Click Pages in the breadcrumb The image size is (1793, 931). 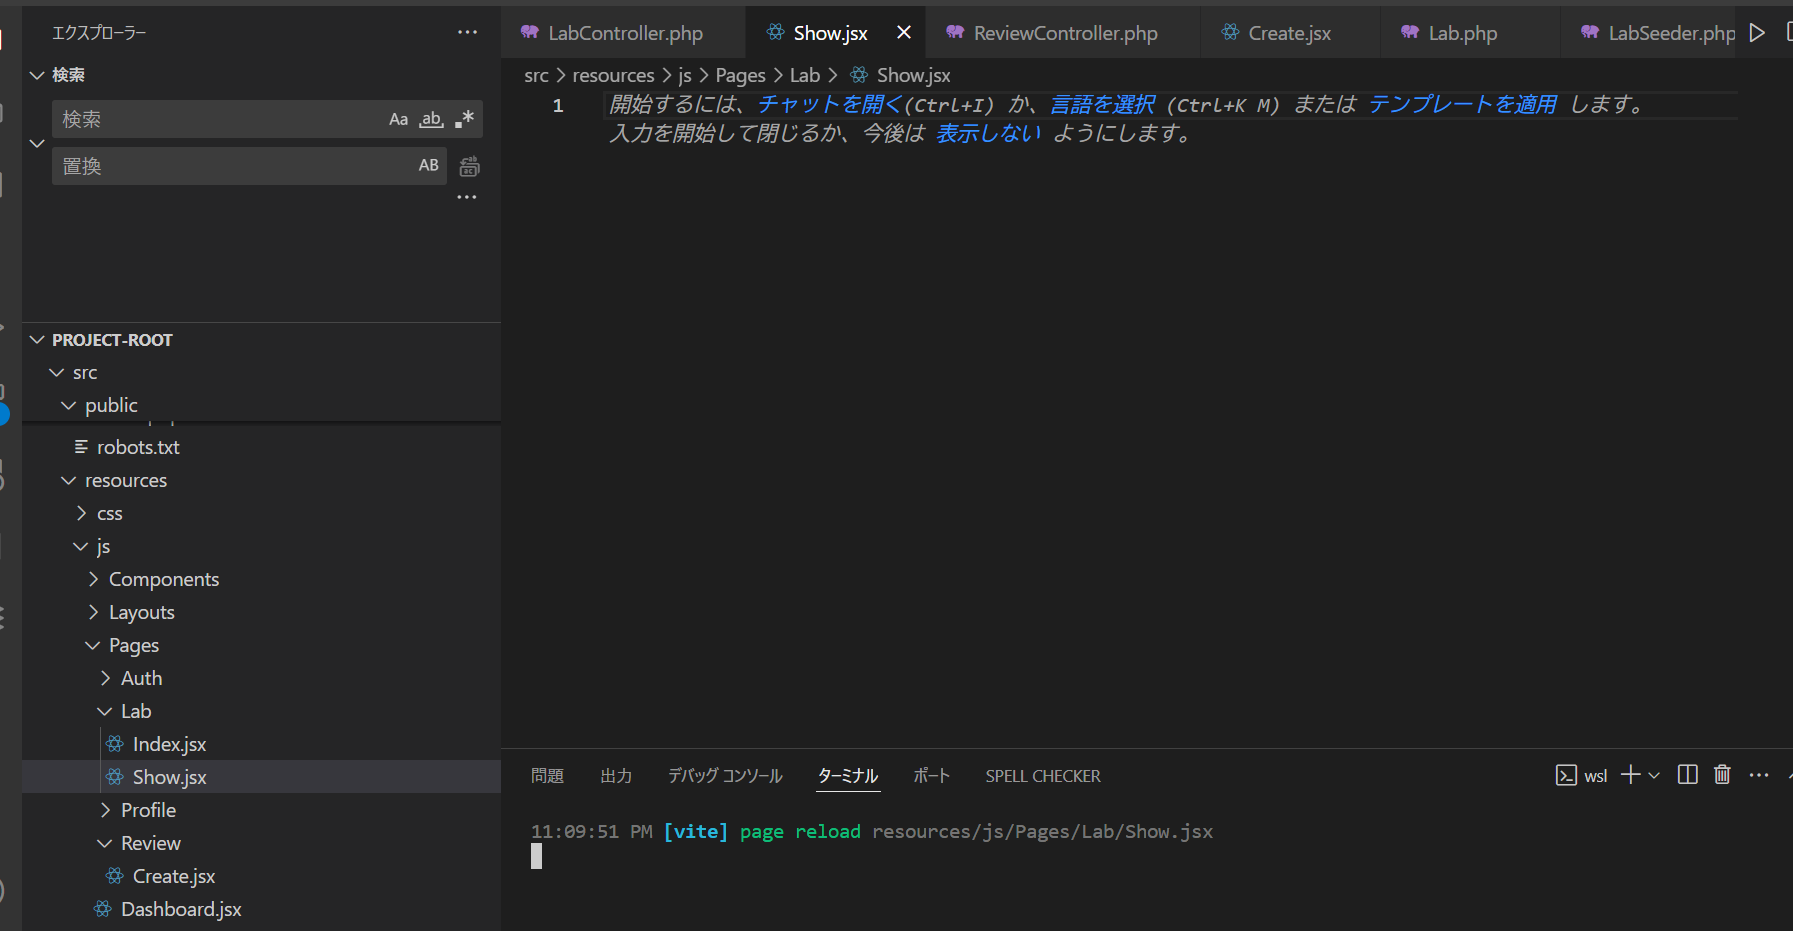pos(740,75)
